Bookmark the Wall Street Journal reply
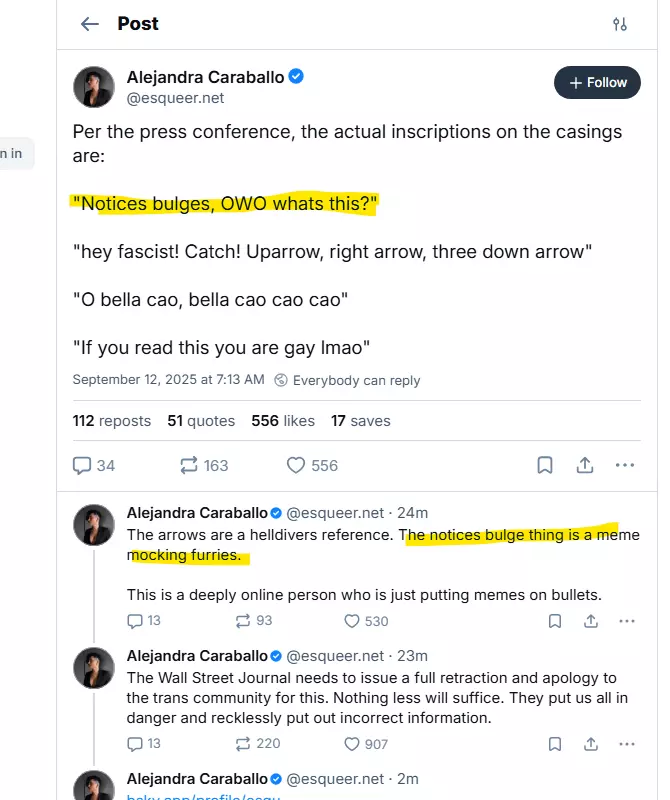This screenshot has width=670, height=800. pos(554,744)
